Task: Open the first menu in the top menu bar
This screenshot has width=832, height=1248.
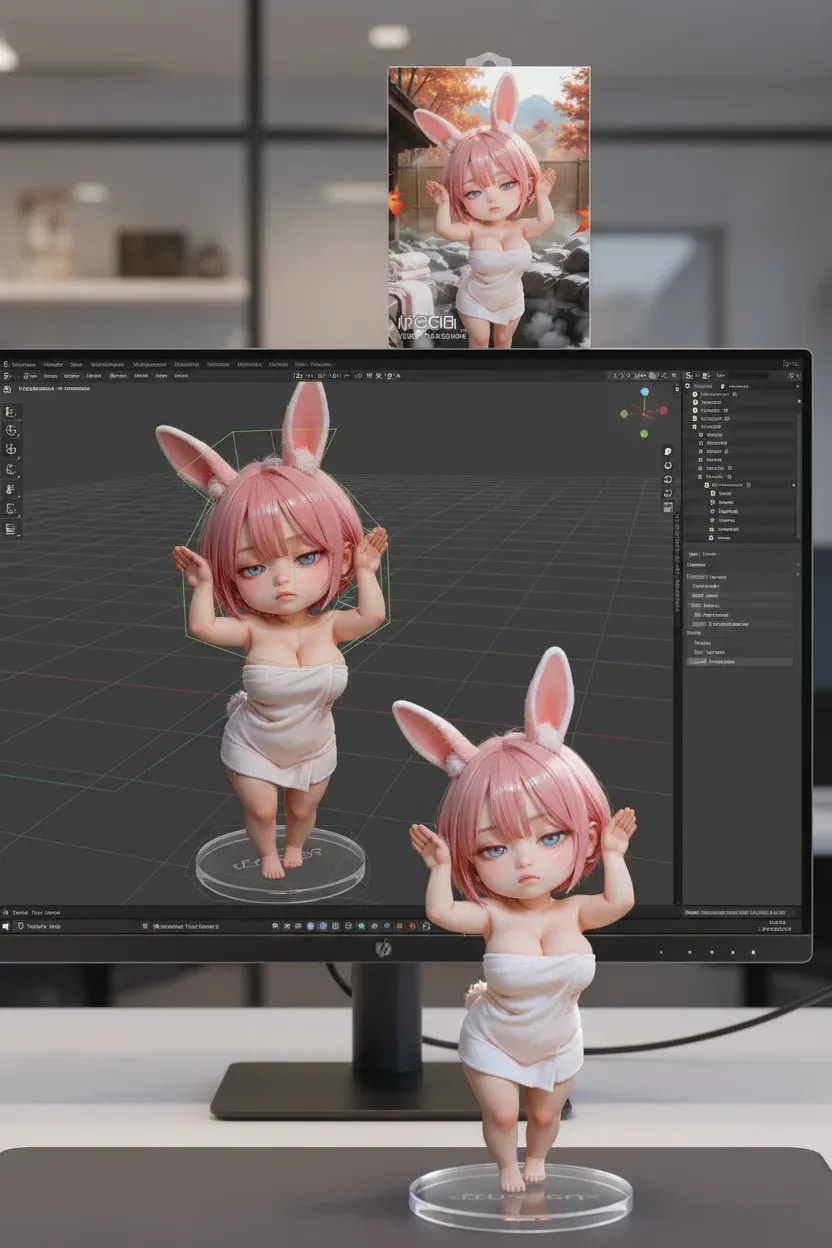Action: point(23,364)
